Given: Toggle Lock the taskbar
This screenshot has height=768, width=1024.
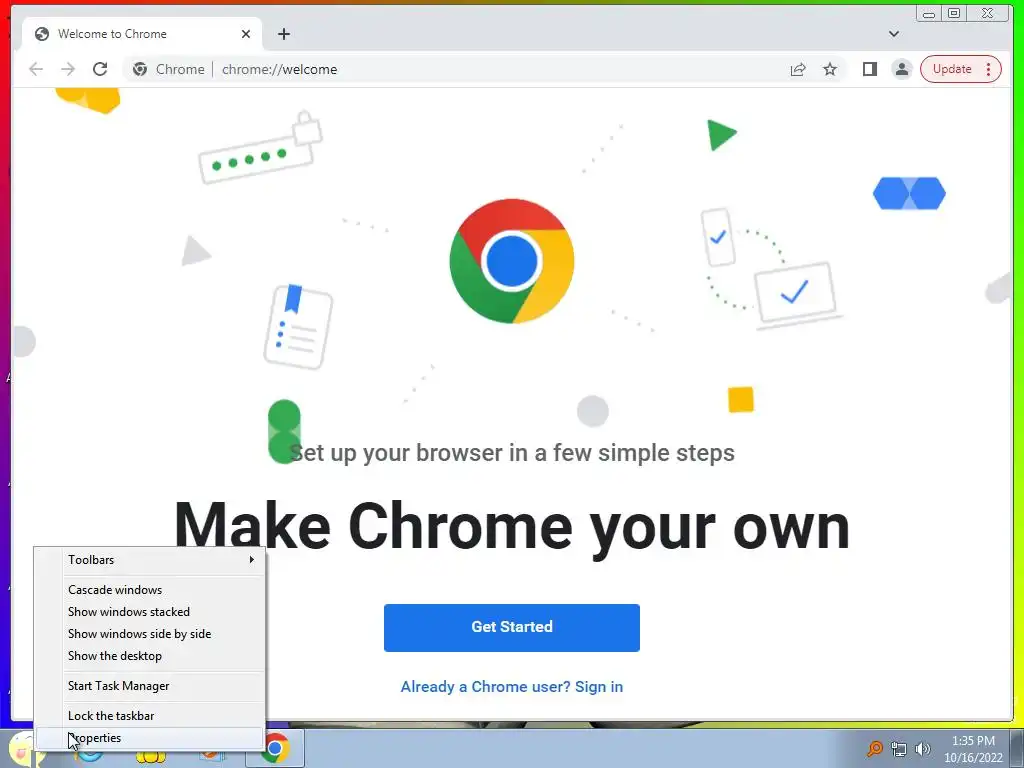Looking at the screenshot, I should coord(150,716).
